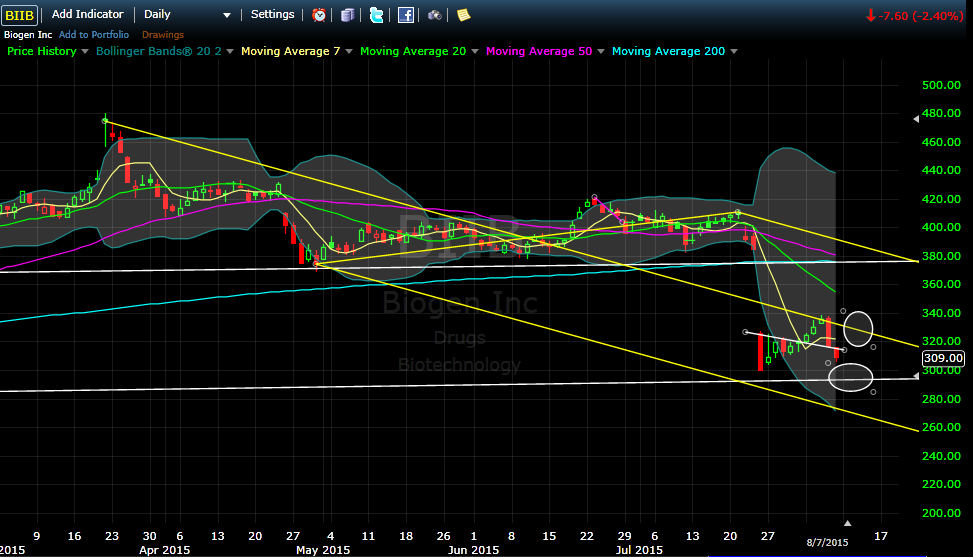973x557 pixels.
Task: Expand Moving Average 200 dropdown arrow
Action: (734, 51)
